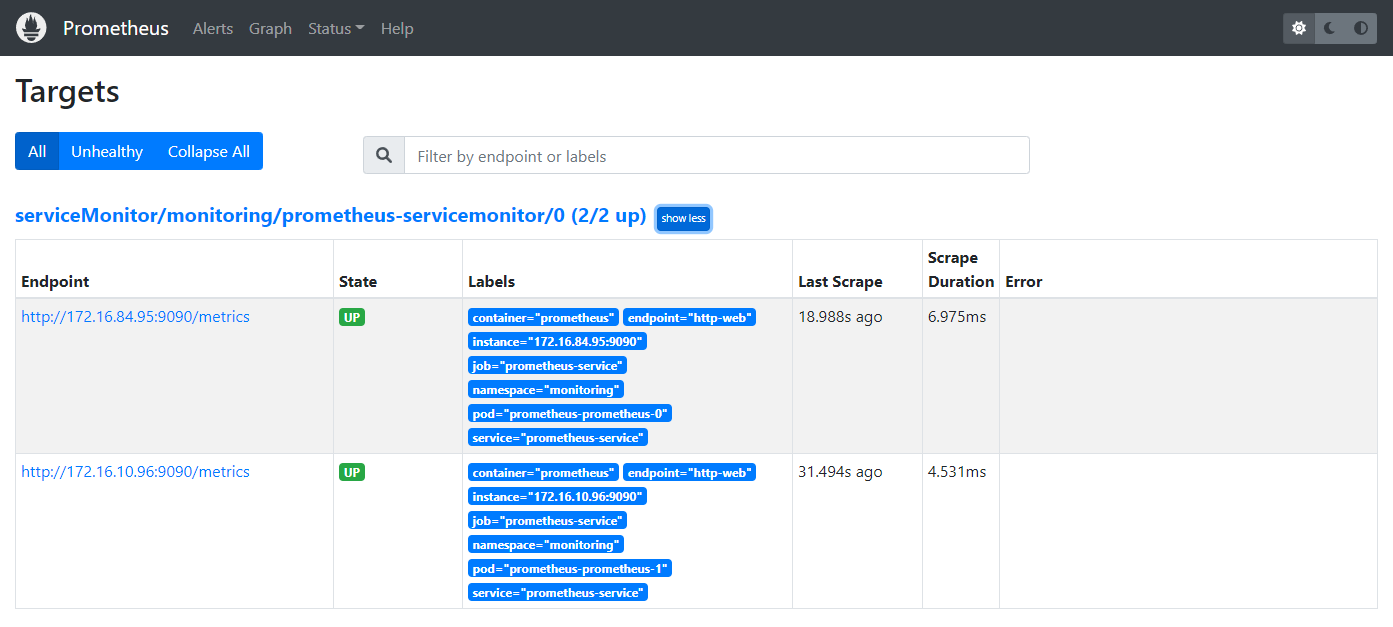
Task: Click the 18.988s ago last scrape value
Action: (840, 316)
